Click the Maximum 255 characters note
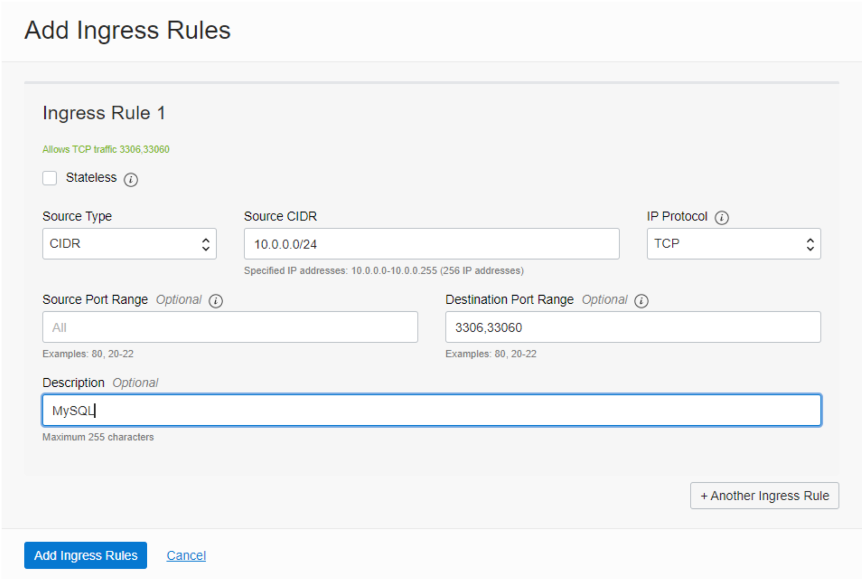Viewport: 863px width, 580px height. click(98, 436)
